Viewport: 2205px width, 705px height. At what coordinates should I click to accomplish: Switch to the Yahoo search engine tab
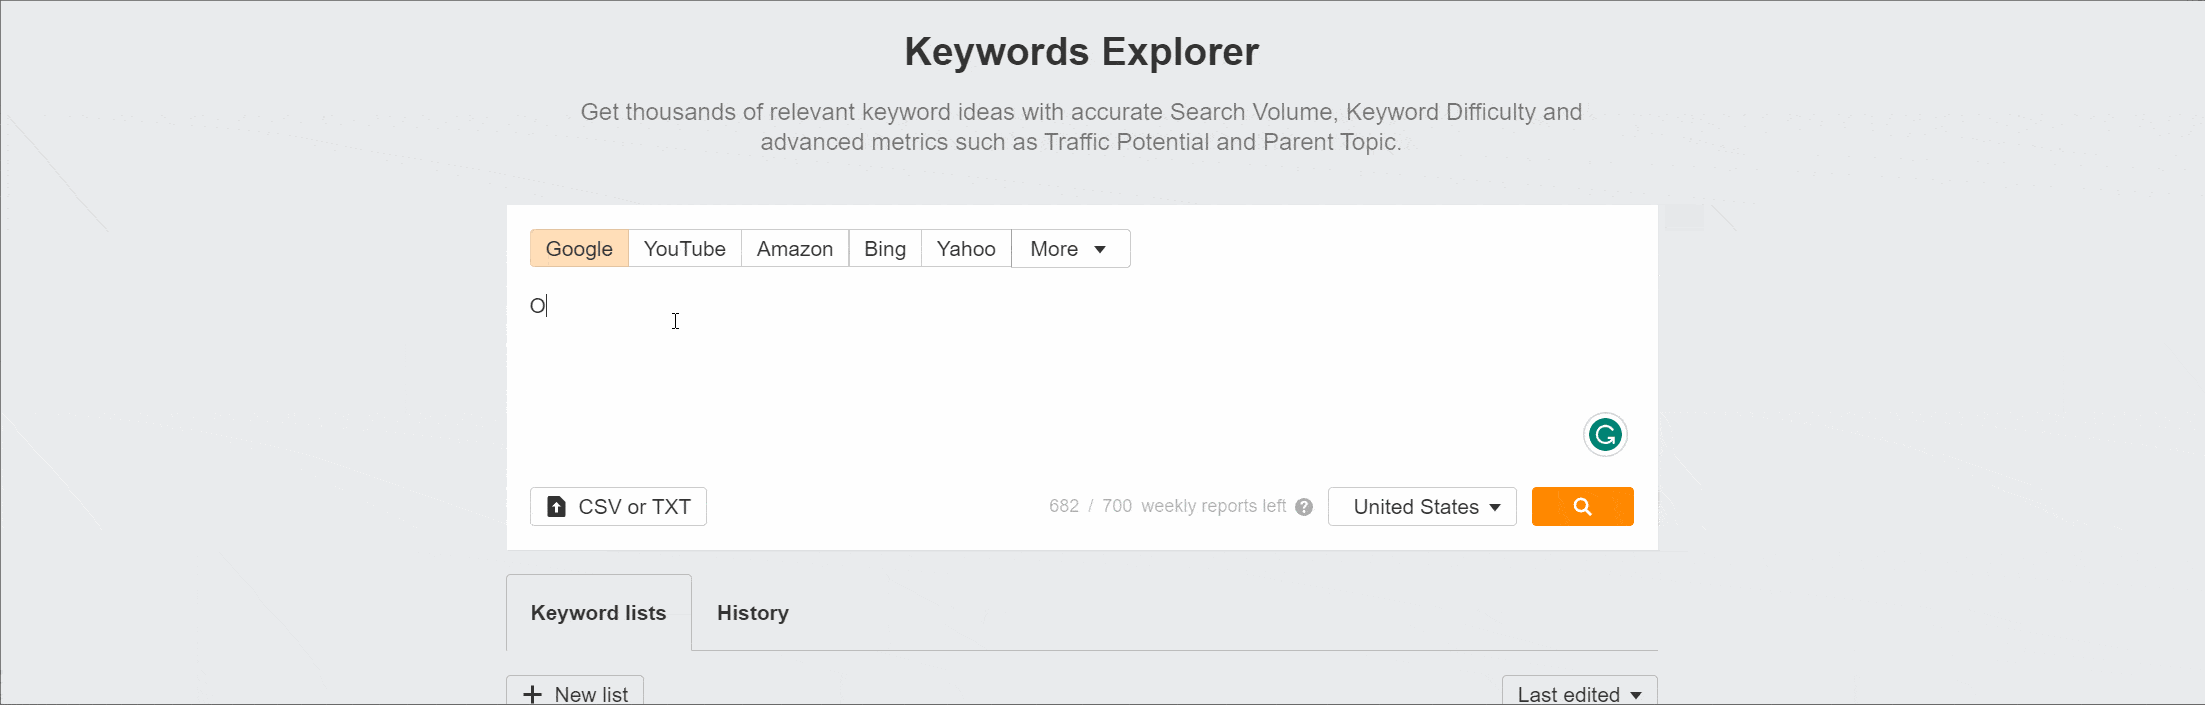point(966,249)
